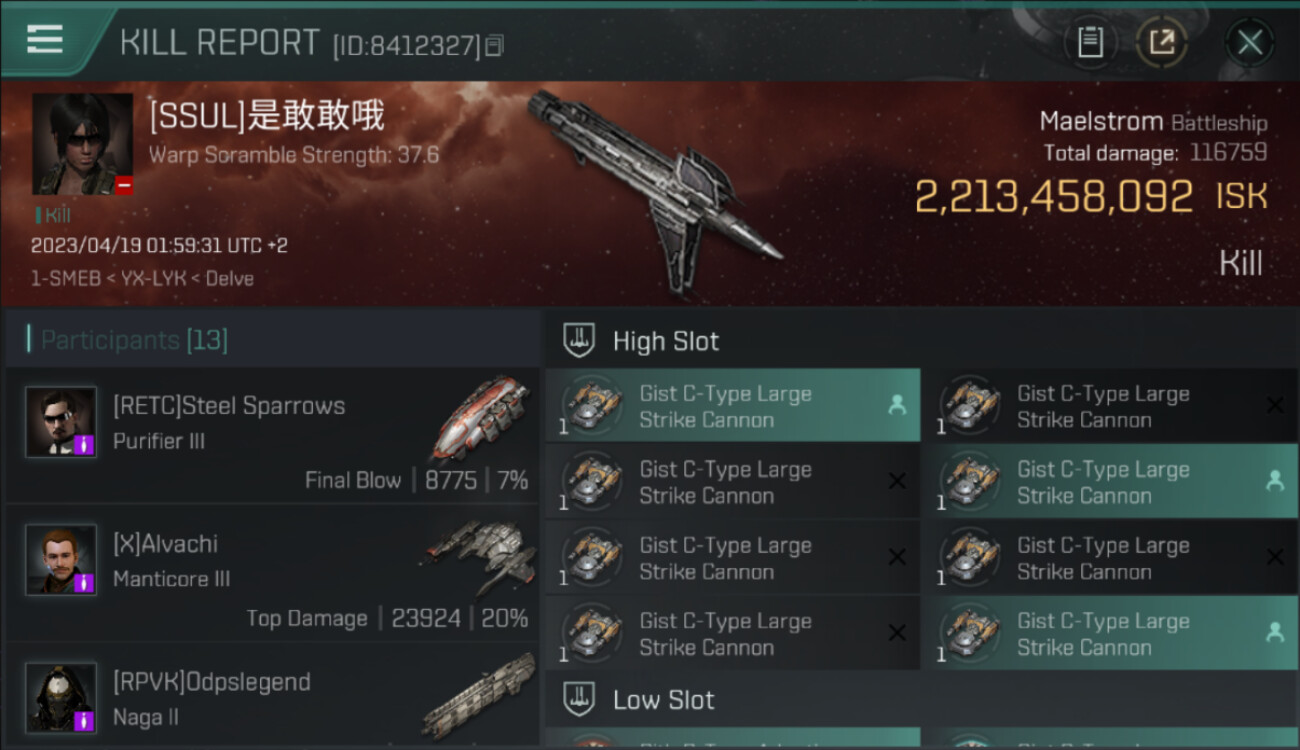Click the bottom-right highlighted Strike Cannon
This screenshot has width=1300, height=750.
coord(1111,633)
